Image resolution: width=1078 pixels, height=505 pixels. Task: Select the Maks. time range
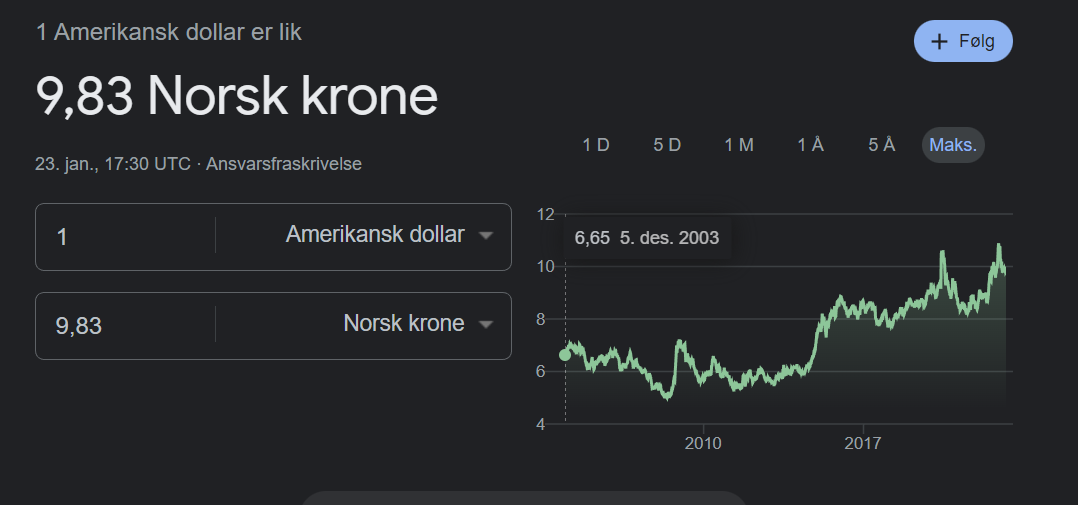[x=953, y=145]
